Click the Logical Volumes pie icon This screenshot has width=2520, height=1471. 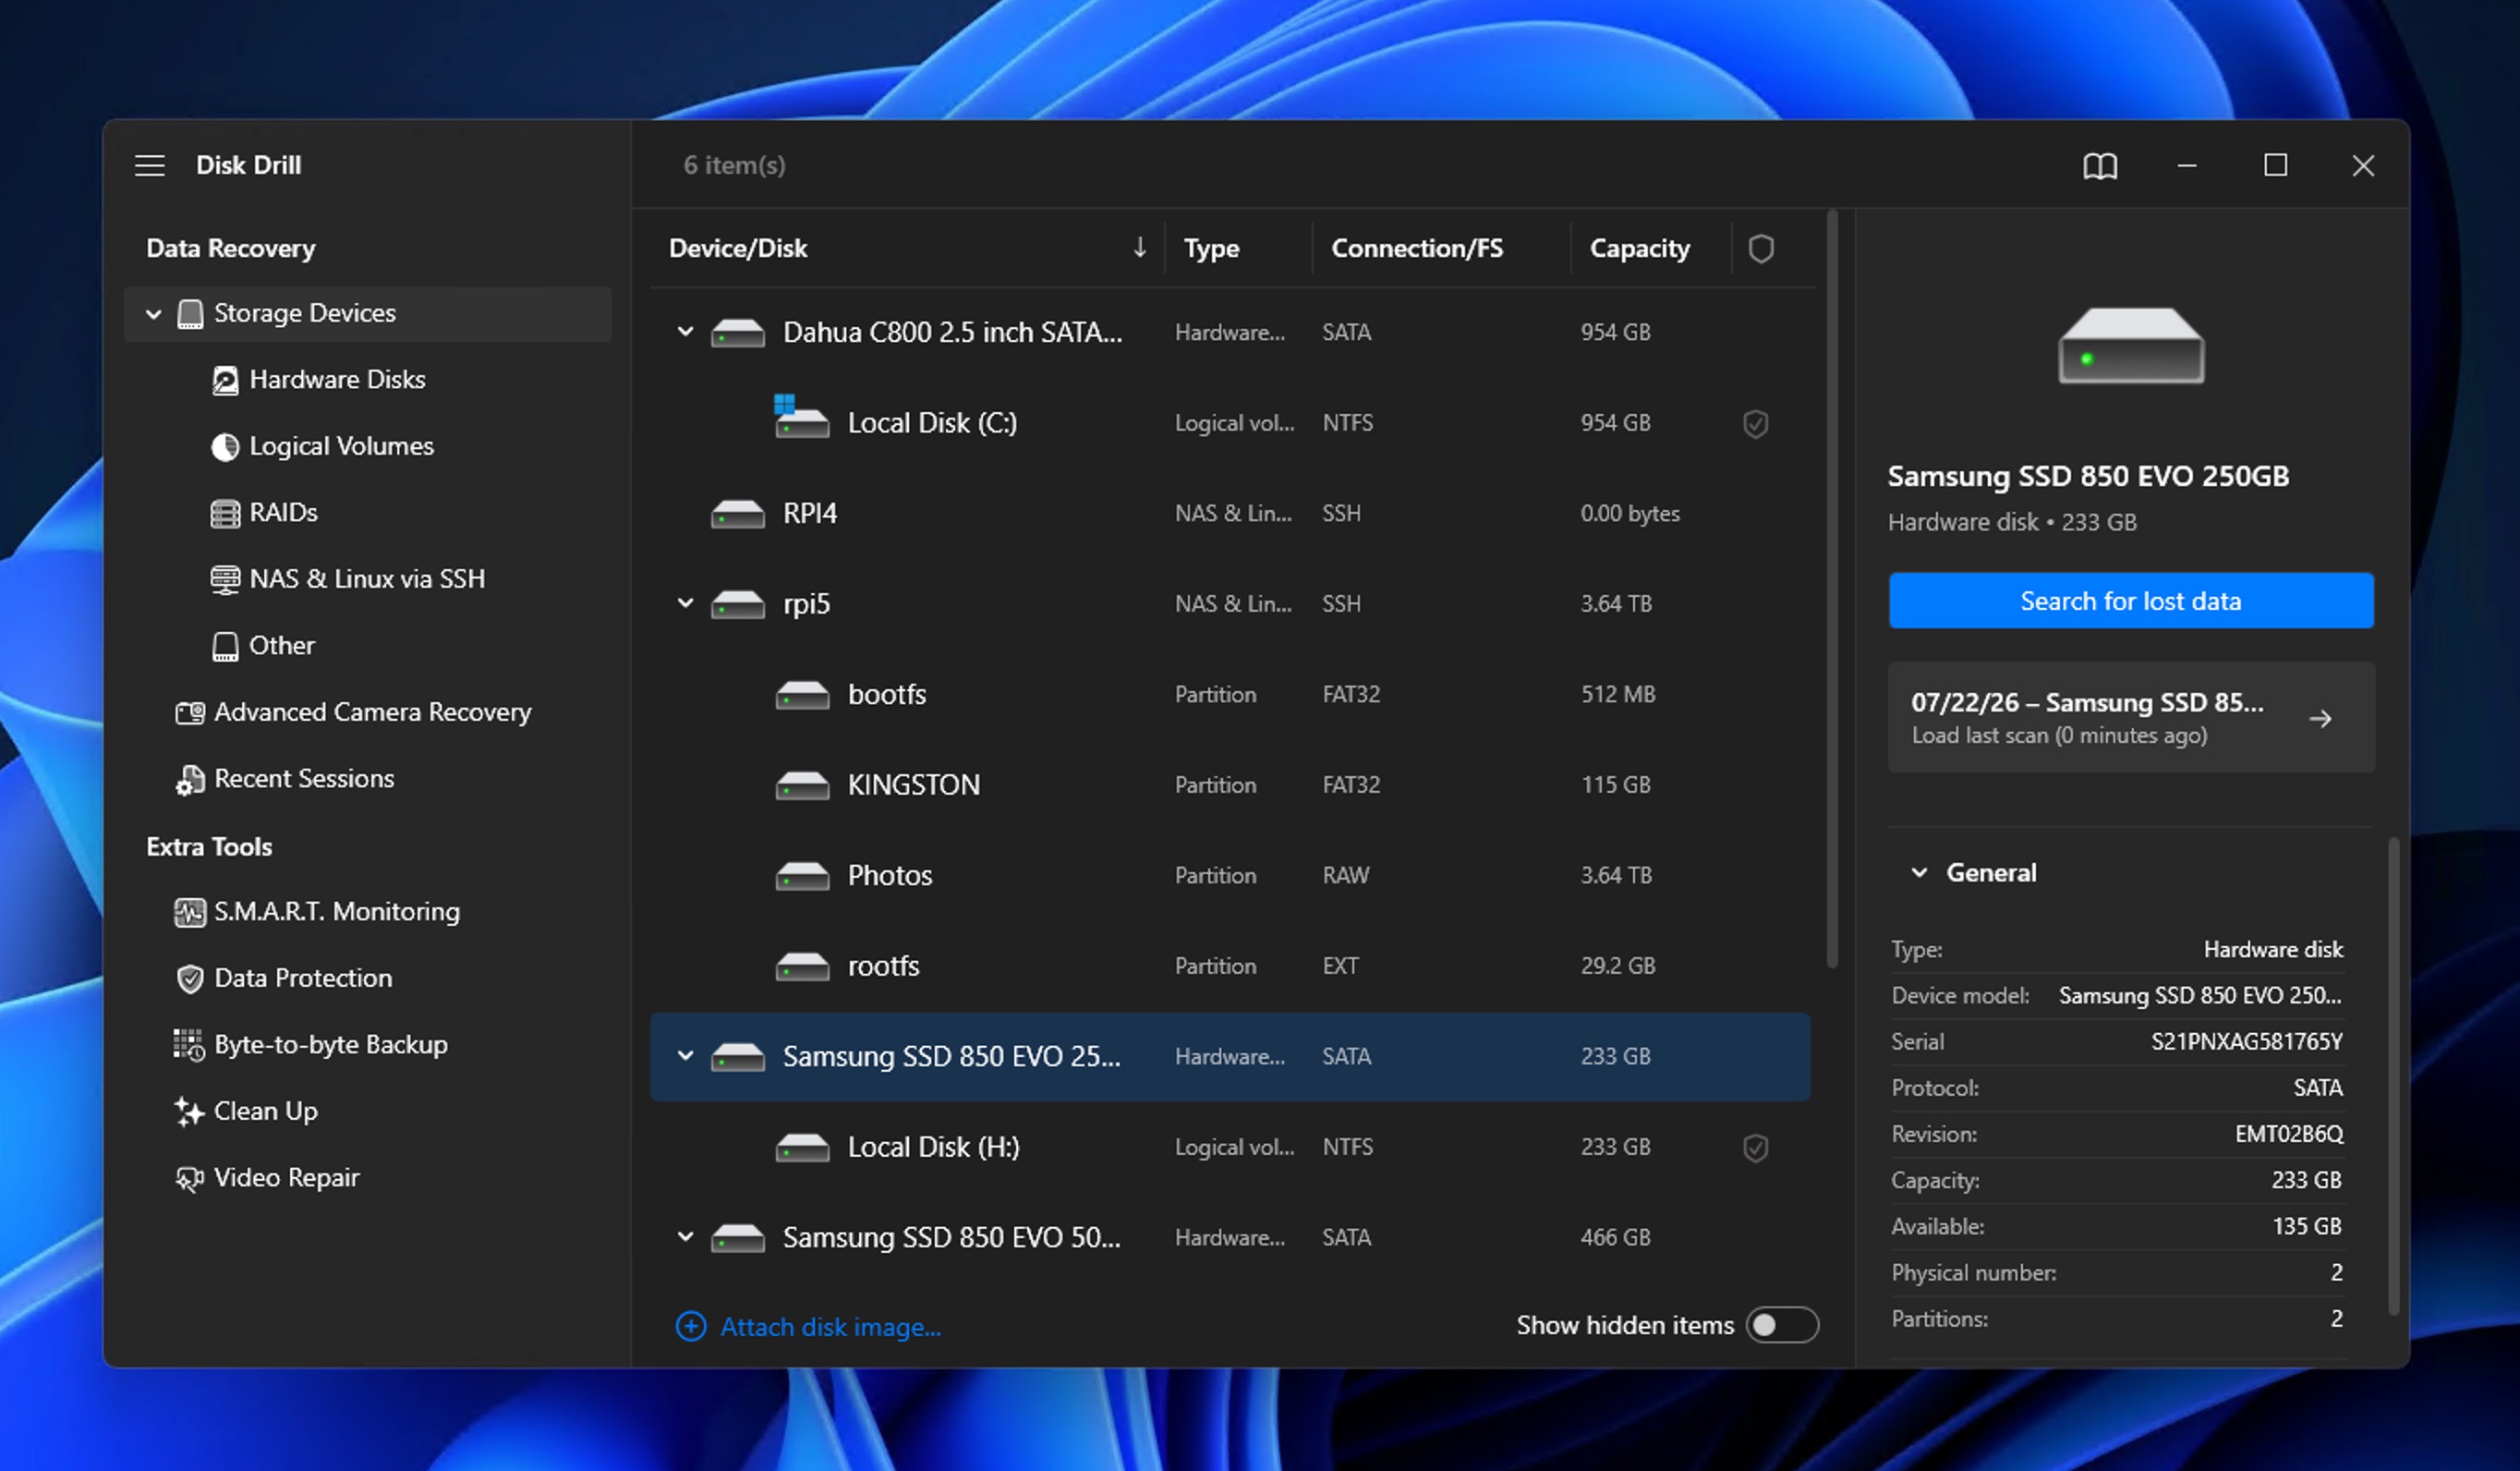tap(225, 446)
